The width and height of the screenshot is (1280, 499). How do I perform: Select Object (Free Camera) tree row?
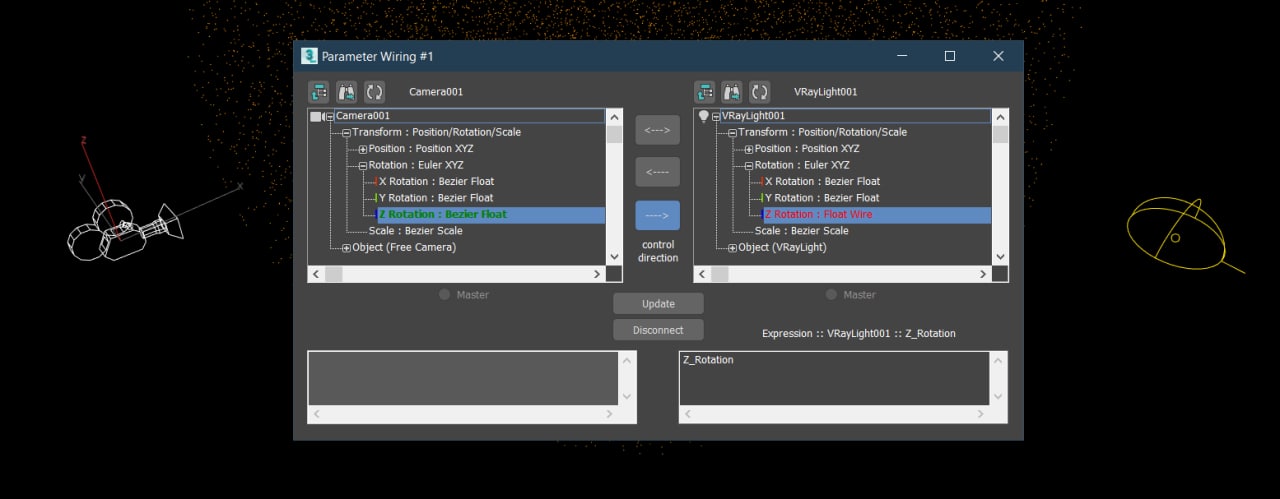pos(403,247)
